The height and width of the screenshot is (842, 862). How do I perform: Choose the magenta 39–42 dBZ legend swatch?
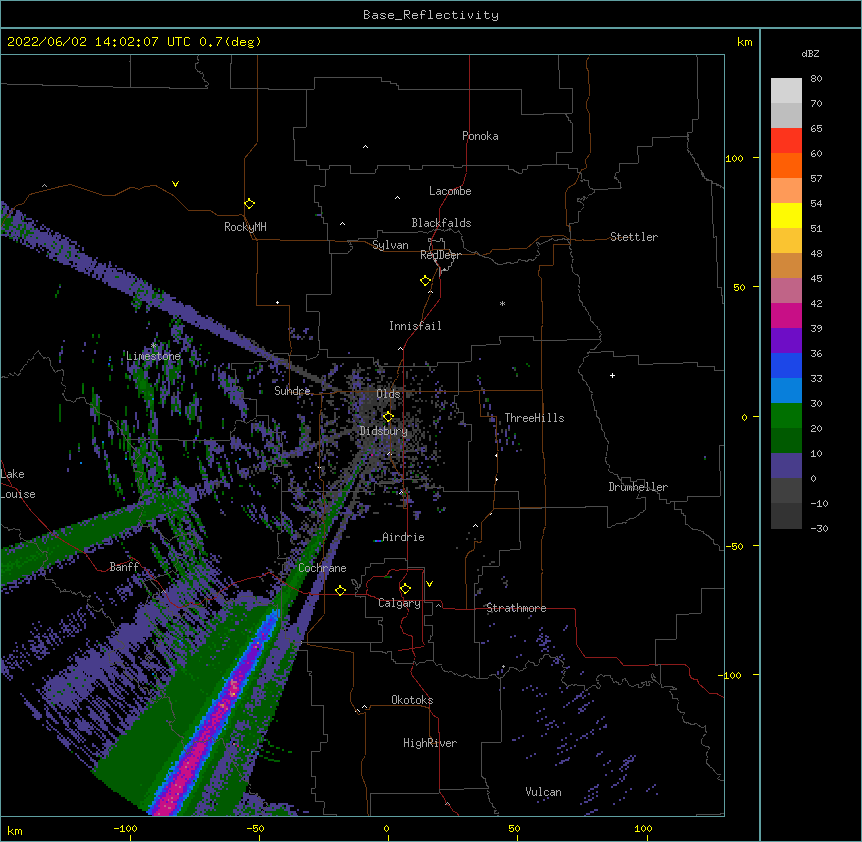click(786, 315)
